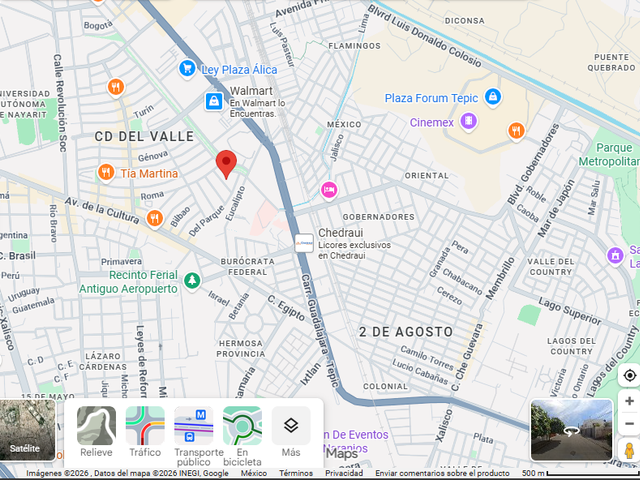The image size is (640, 480).
Task: Click the BURÓCRATA FEDERAL neighborhood label
Action: pyautogui.click(x=247, y=267)
